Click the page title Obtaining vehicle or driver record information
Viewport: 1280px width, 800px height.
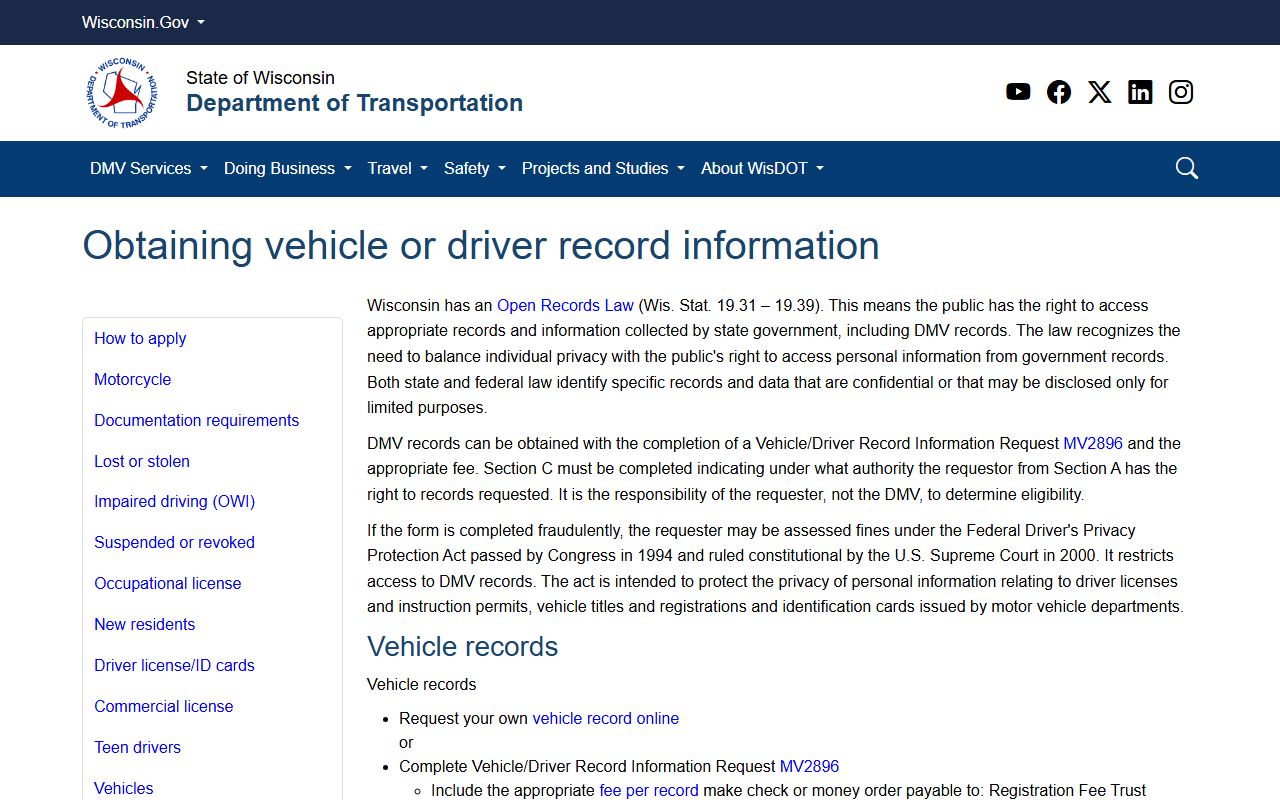coord(481,245)
